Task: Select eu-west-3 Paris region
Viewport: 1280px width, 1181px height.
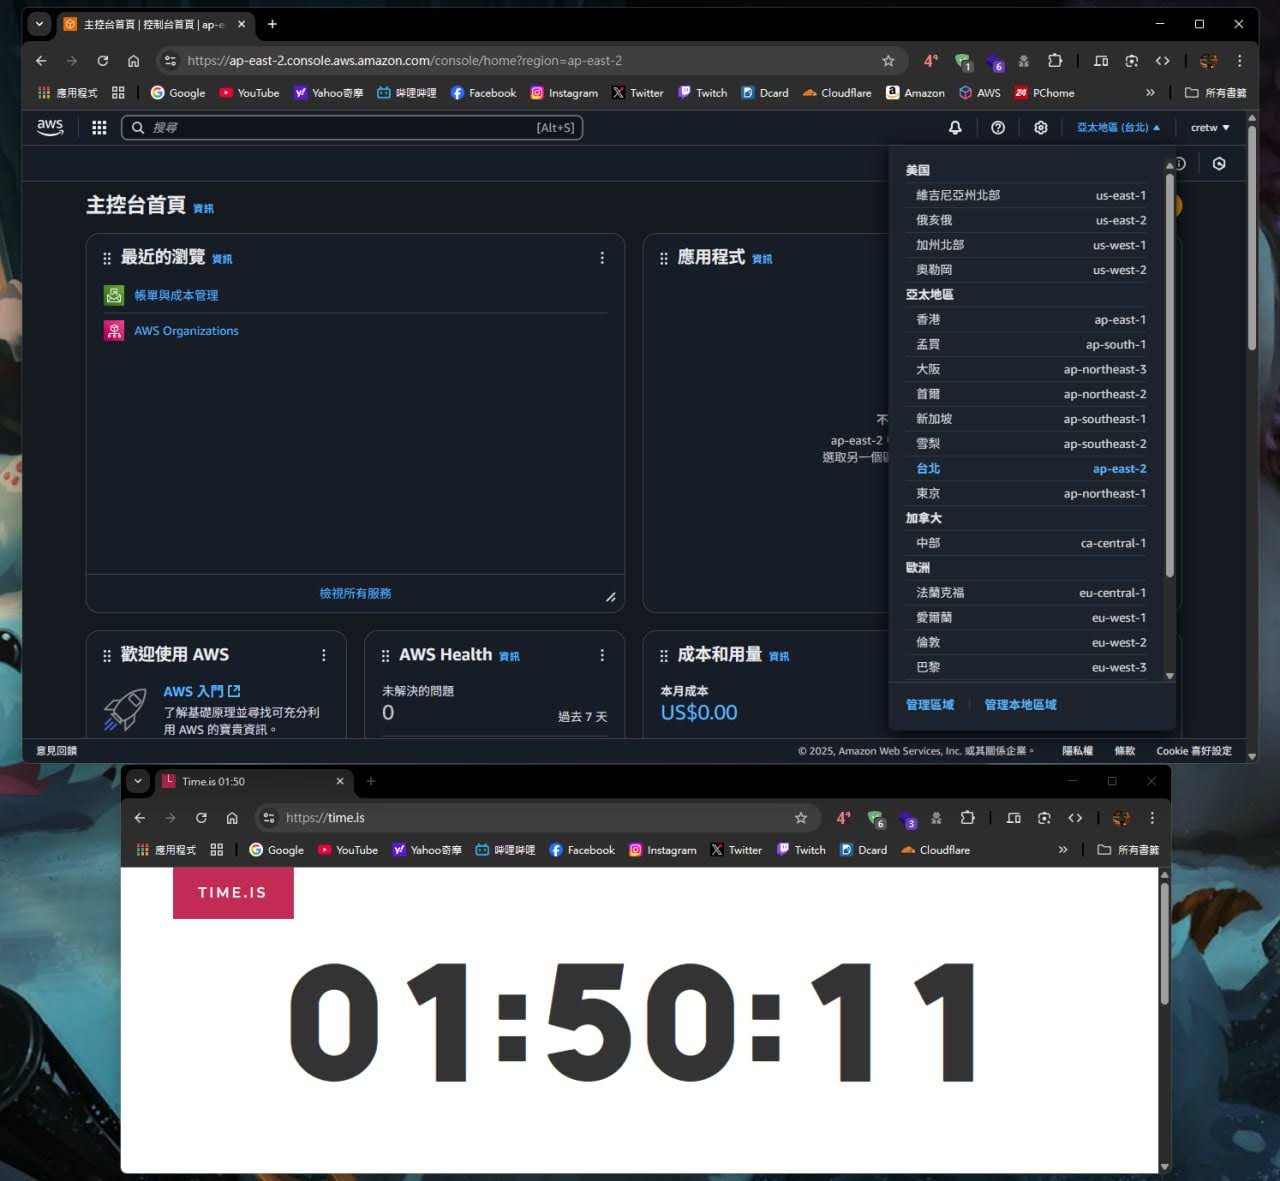Action: coord(1031,667)
